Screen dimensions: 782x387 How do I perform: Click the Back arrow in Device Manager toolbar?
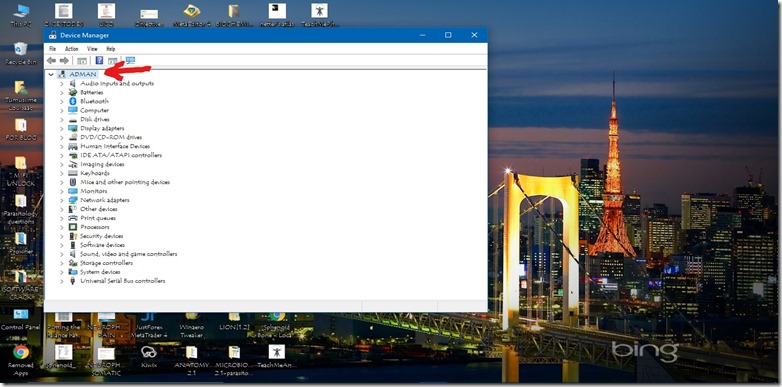pos(51,60)
